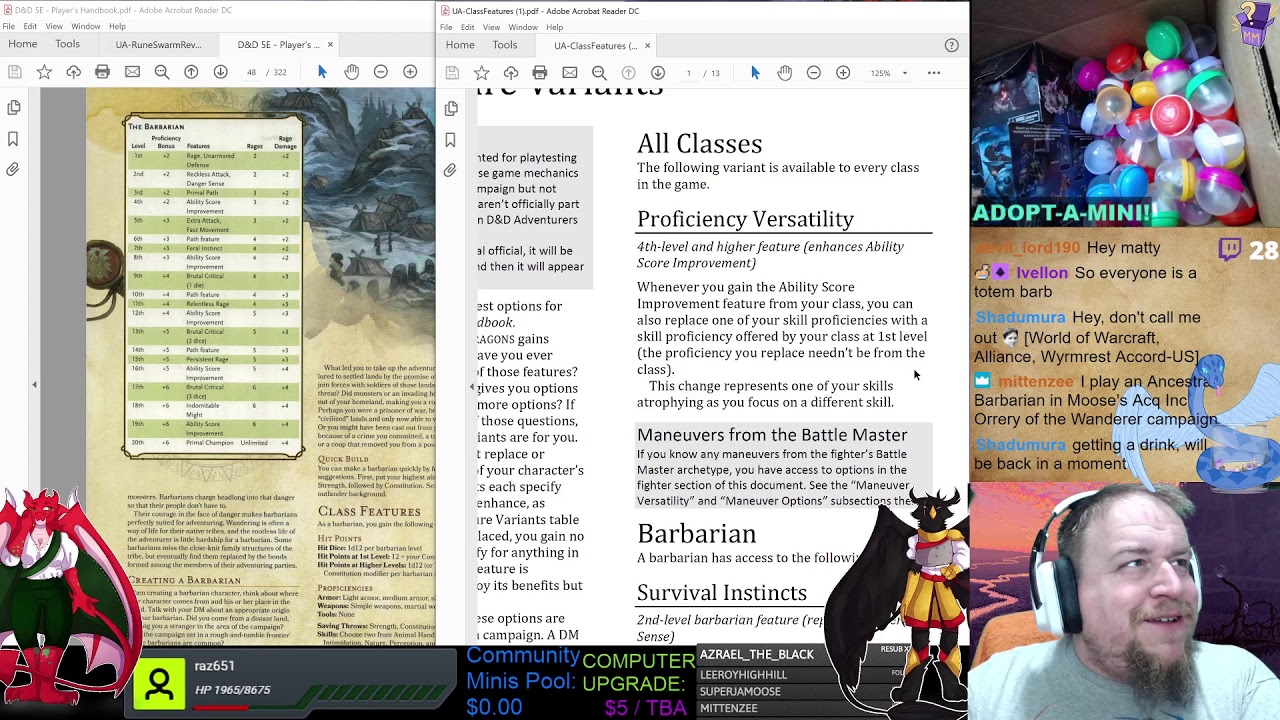This screenshot has width=1280, height=720.
Task: Open Tools tab in Player's Handbook window
Action: tap(68, 44)
